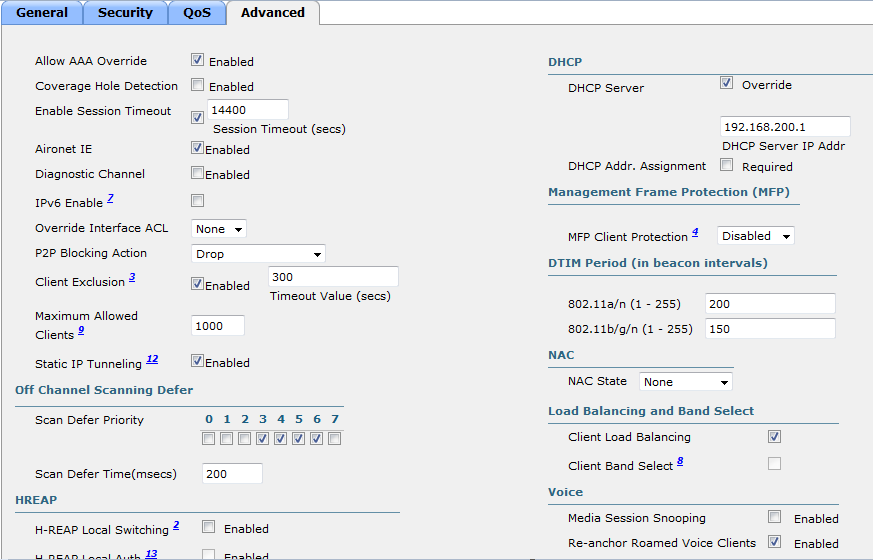This screenshot has width=873, height=560.
Task: Click footnote 12 link for Static IP Tunneling
Action: (152, 359)
